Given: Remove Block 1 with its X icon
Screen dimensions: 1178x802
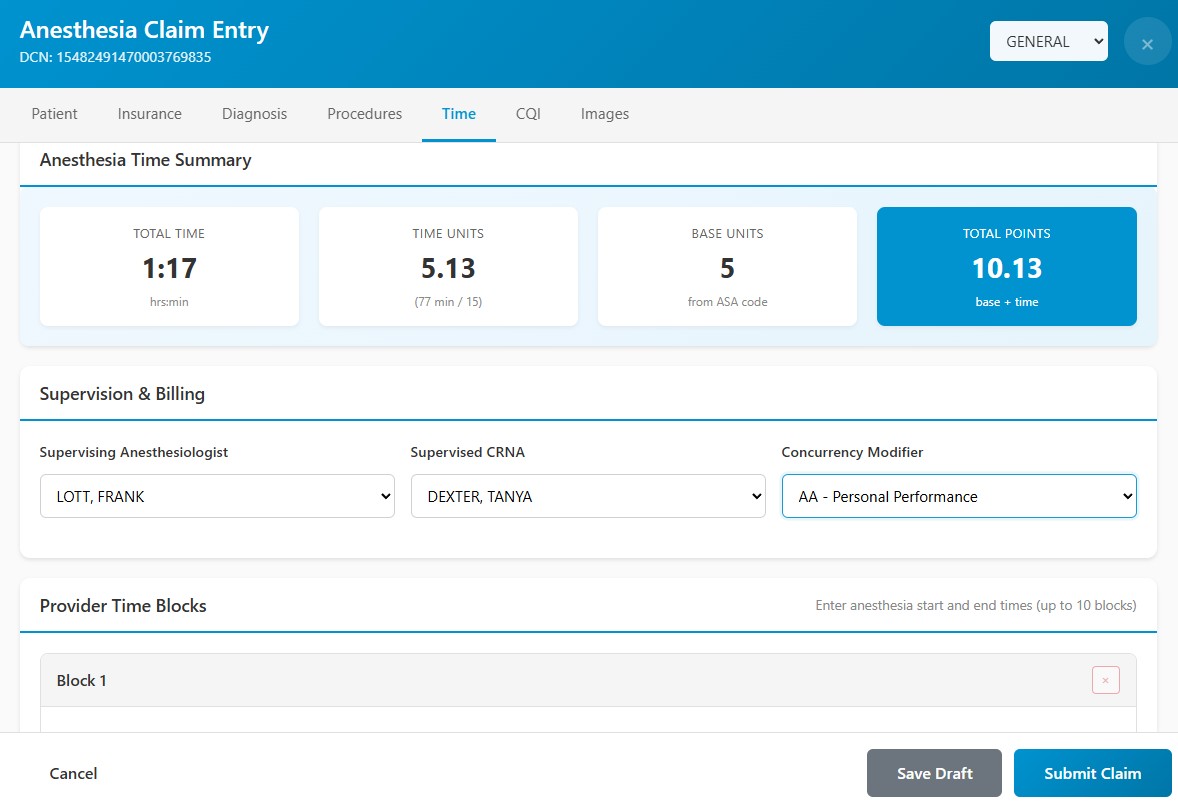Looking at the screenshot, I should coord(1105,680).
